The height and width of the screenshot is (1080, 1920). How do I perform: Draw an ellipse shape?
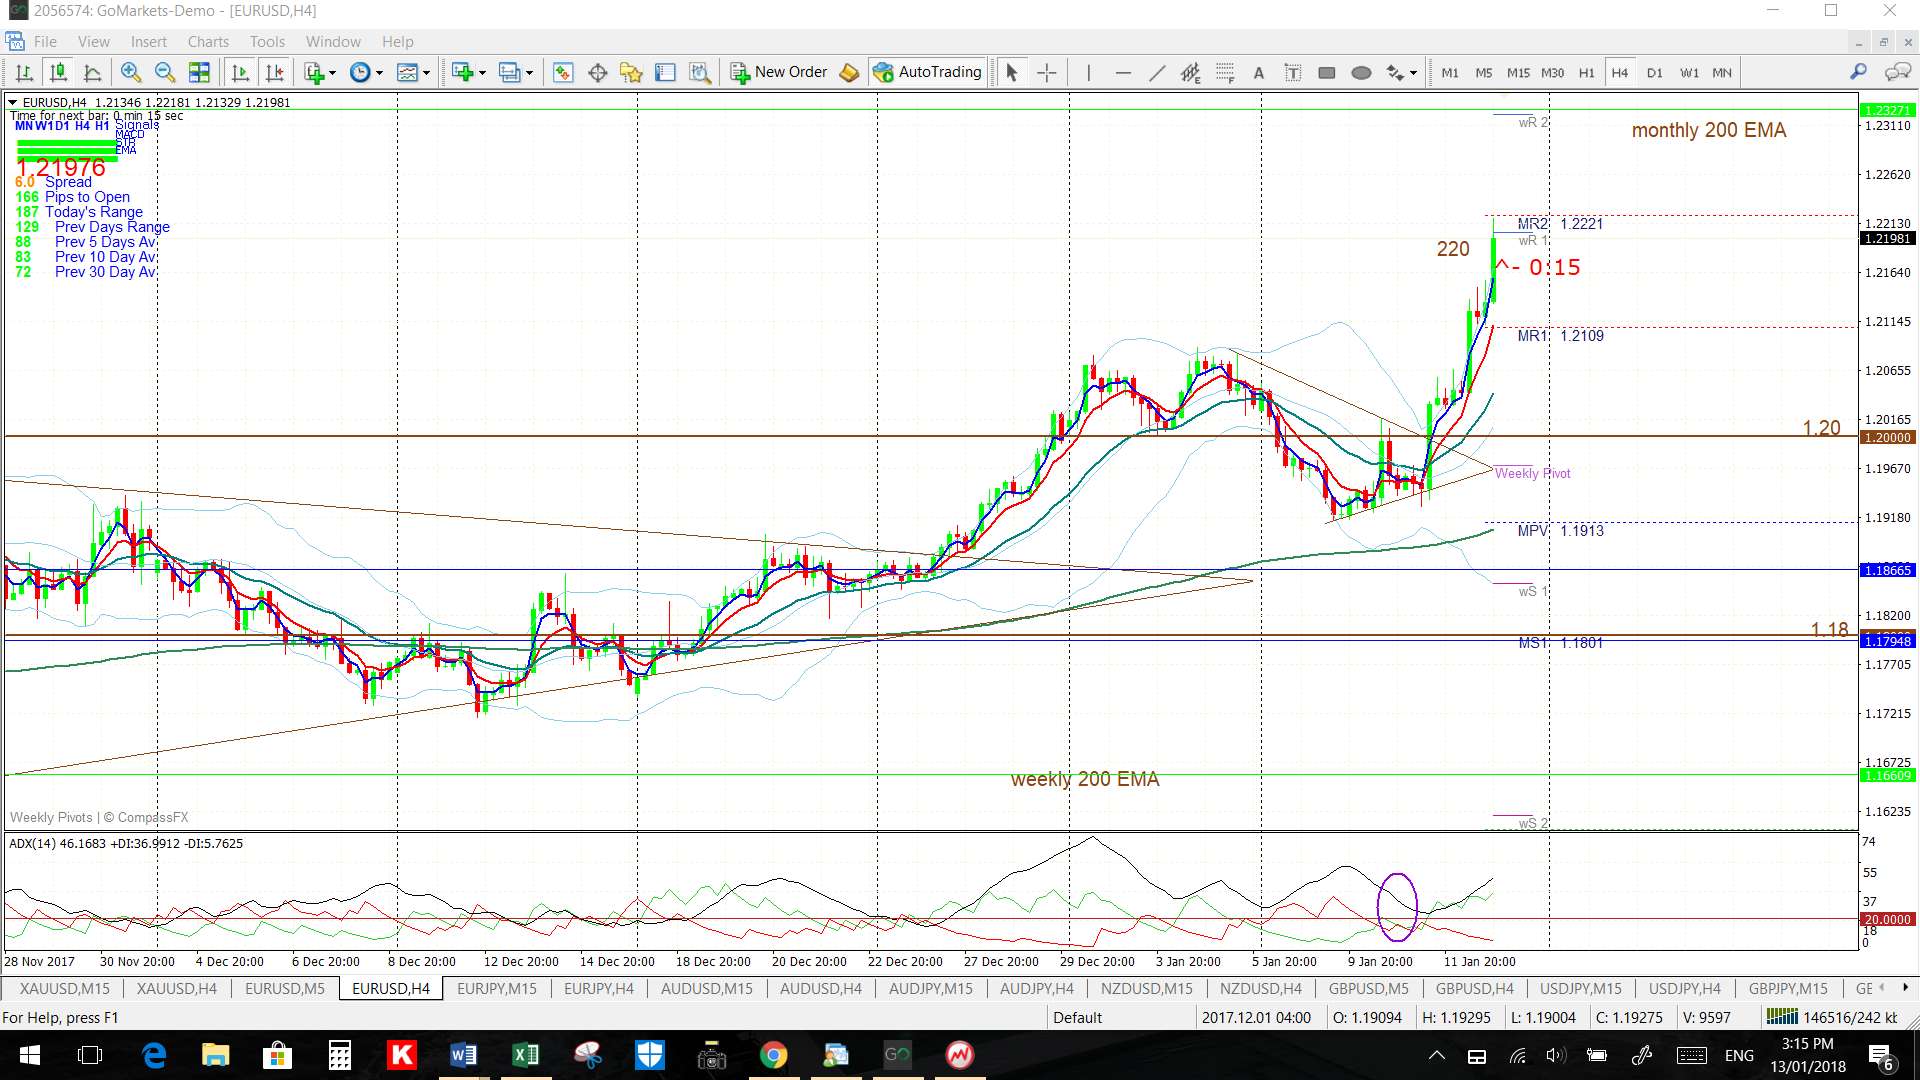click(x=1361, y=72)
